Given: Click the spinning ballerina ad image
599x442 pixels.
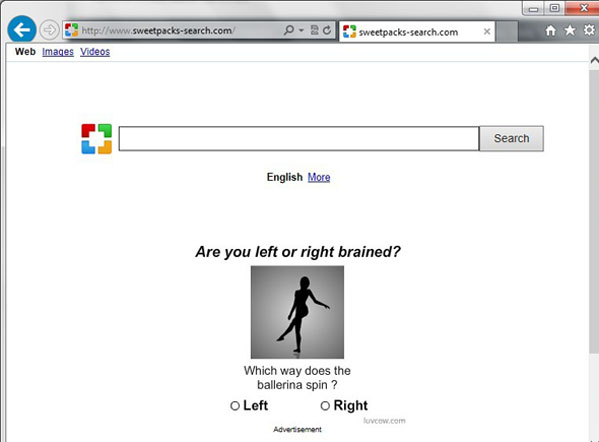Looking at the screenshot, I should [297, 312].
